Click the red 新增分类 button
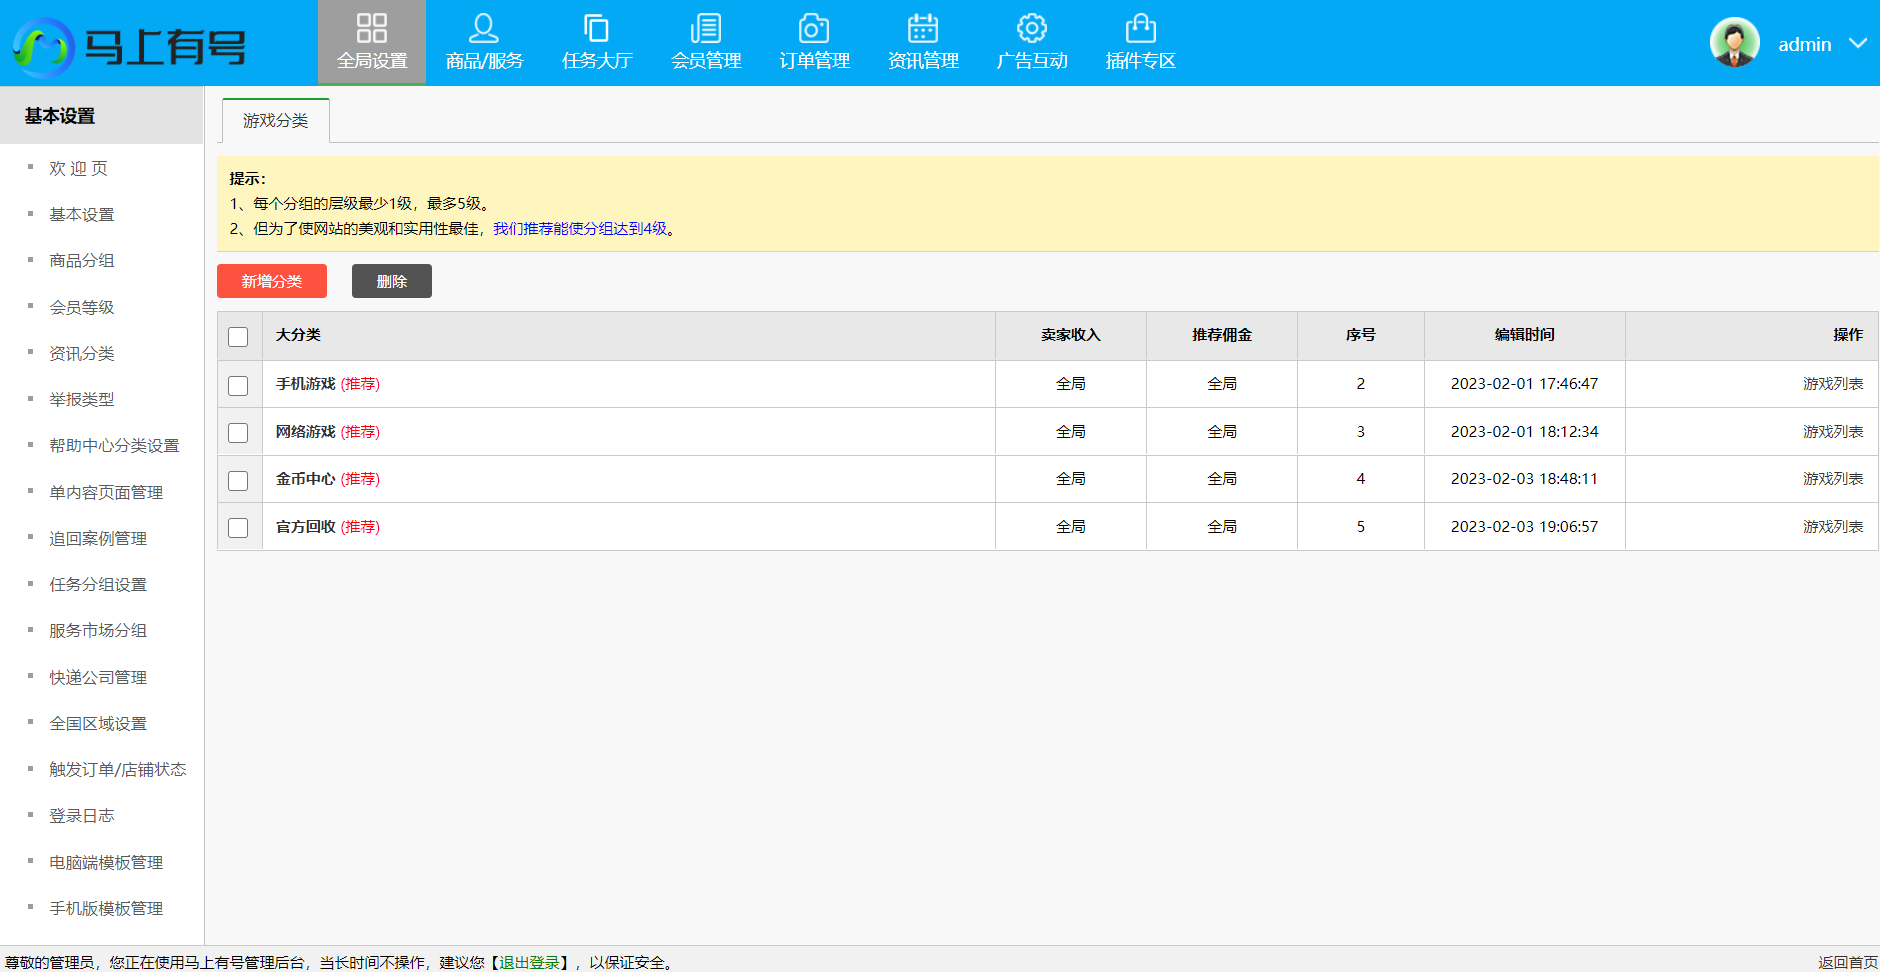The image size is (1880, 972). [272, 281]
